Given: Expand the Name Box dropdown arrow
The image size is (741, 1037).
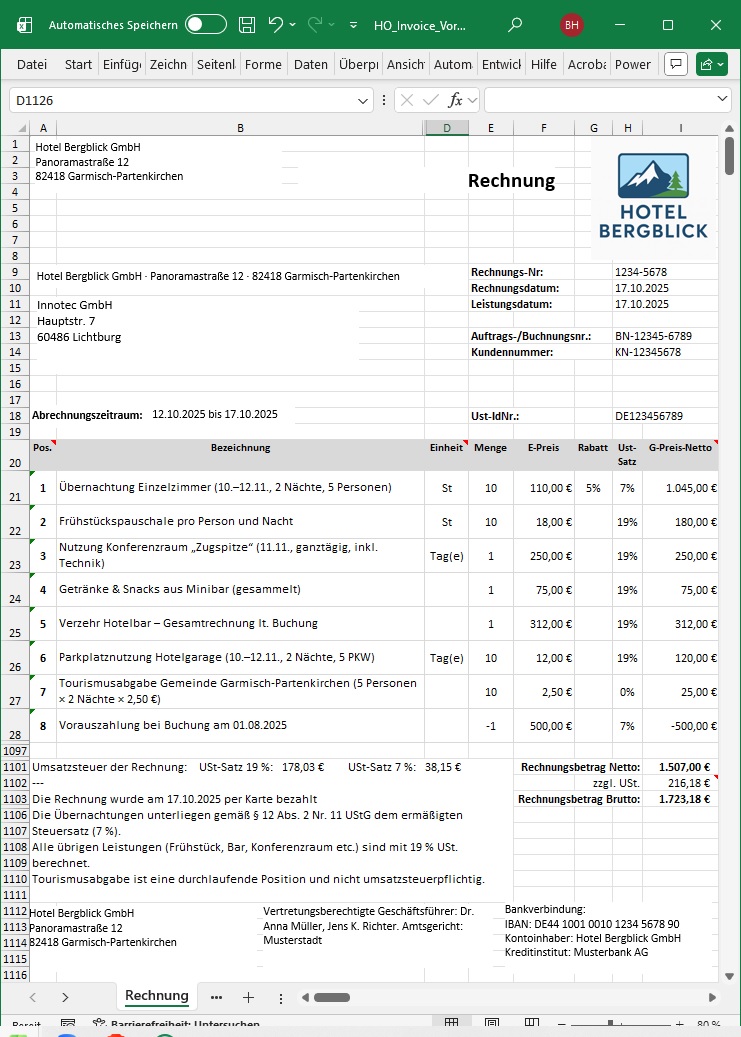Looking at the screenshot, I should (364, 100).
